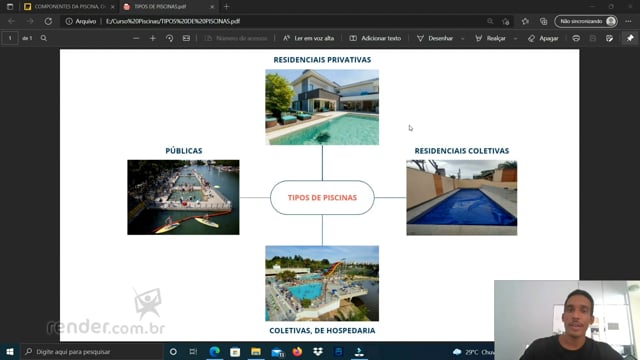Open the last white taskbar app icon
Screen dimensions: 640x360
pyautogui.click(x=359, y=351)
